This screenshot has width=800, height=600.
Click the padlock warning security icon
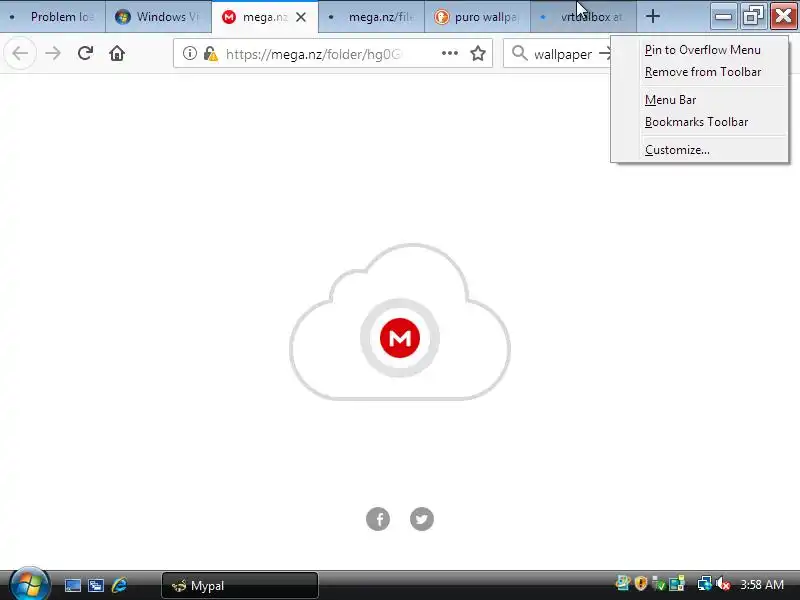click(210, 53)
